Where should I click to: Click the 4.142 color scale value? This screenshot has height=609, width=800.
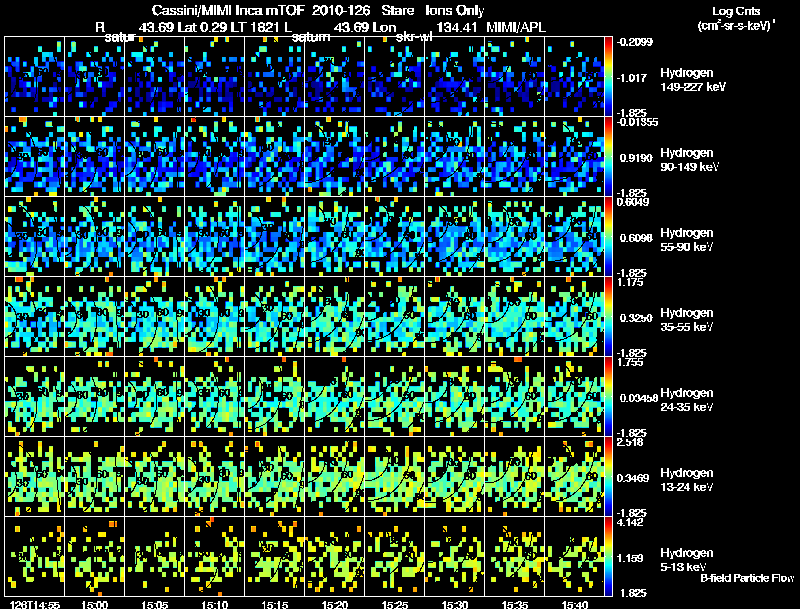coord(630,522)
